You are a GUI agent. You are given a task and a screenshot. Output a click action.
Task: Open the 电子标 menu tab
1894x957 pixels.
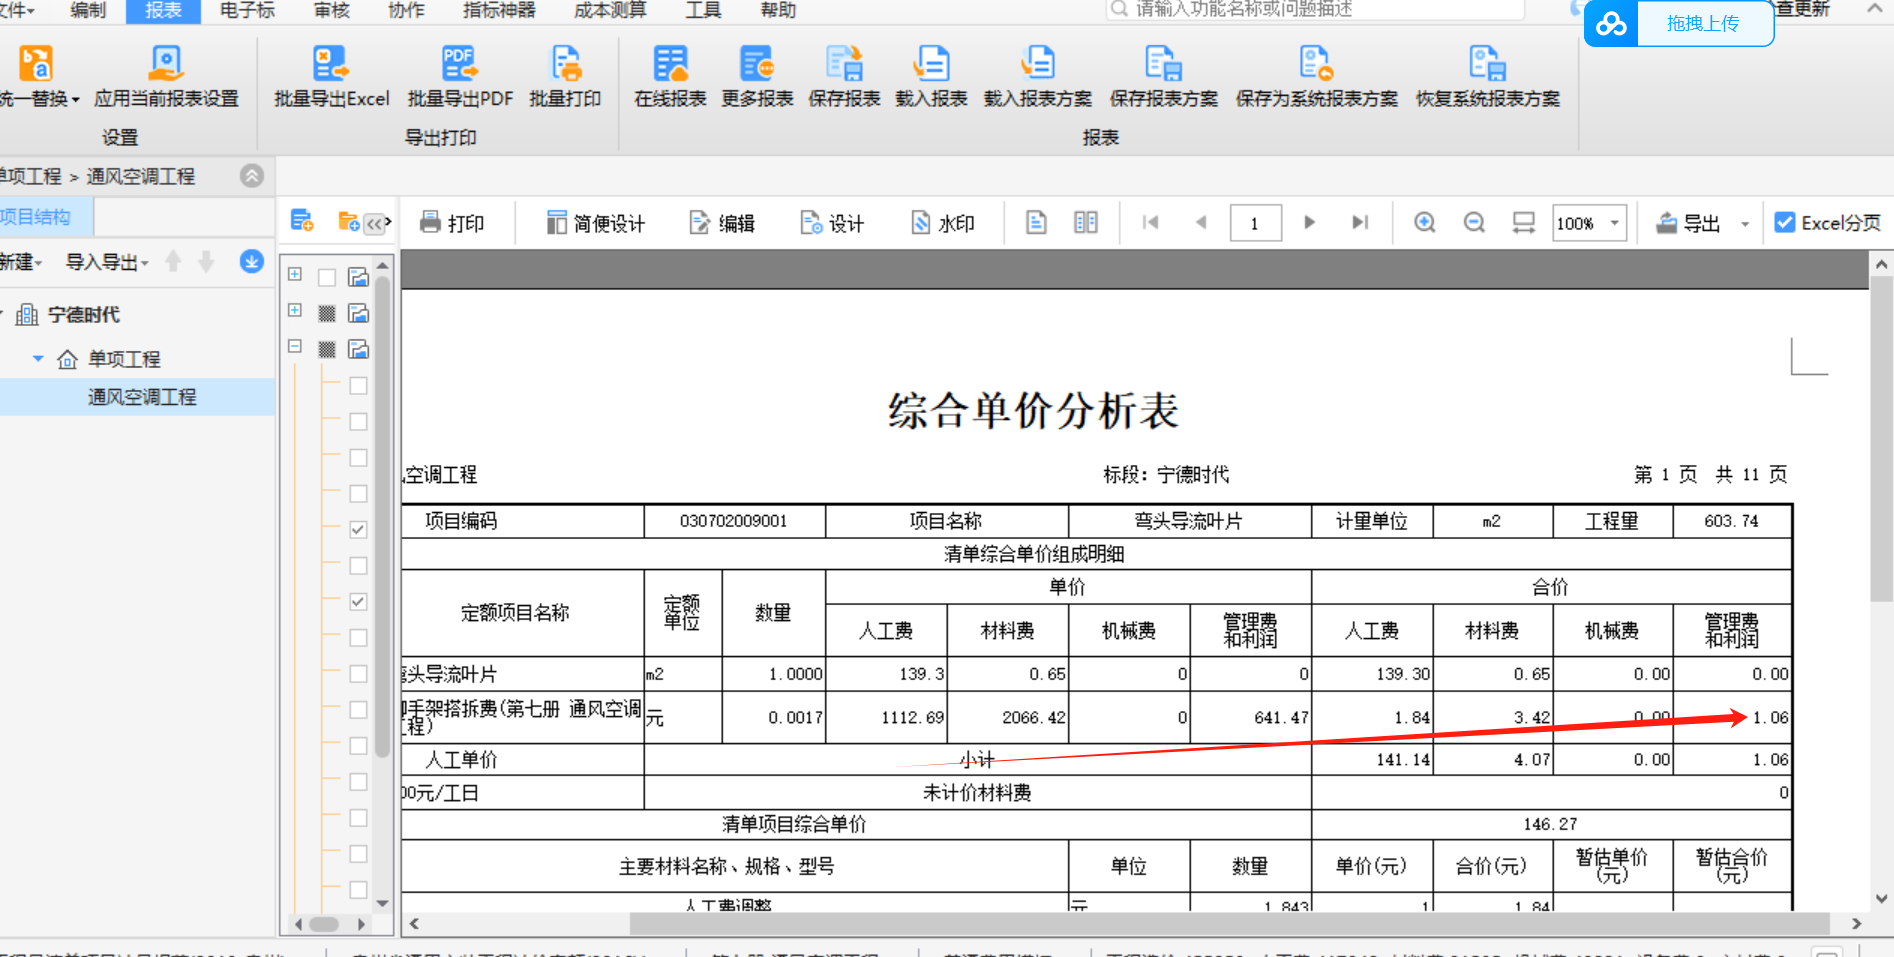(x=247, y=10)
